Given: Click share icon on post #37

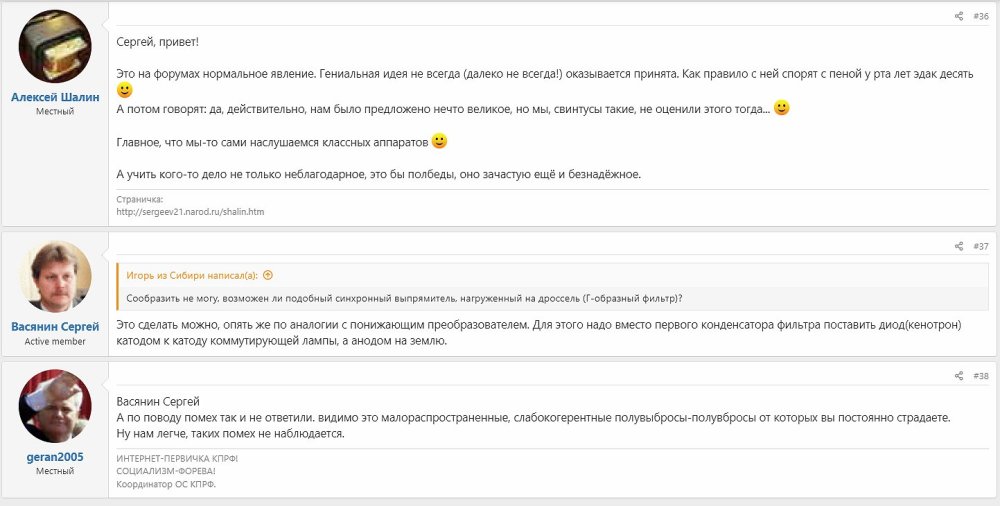Looking at the screenshot, I should [959, 246].
